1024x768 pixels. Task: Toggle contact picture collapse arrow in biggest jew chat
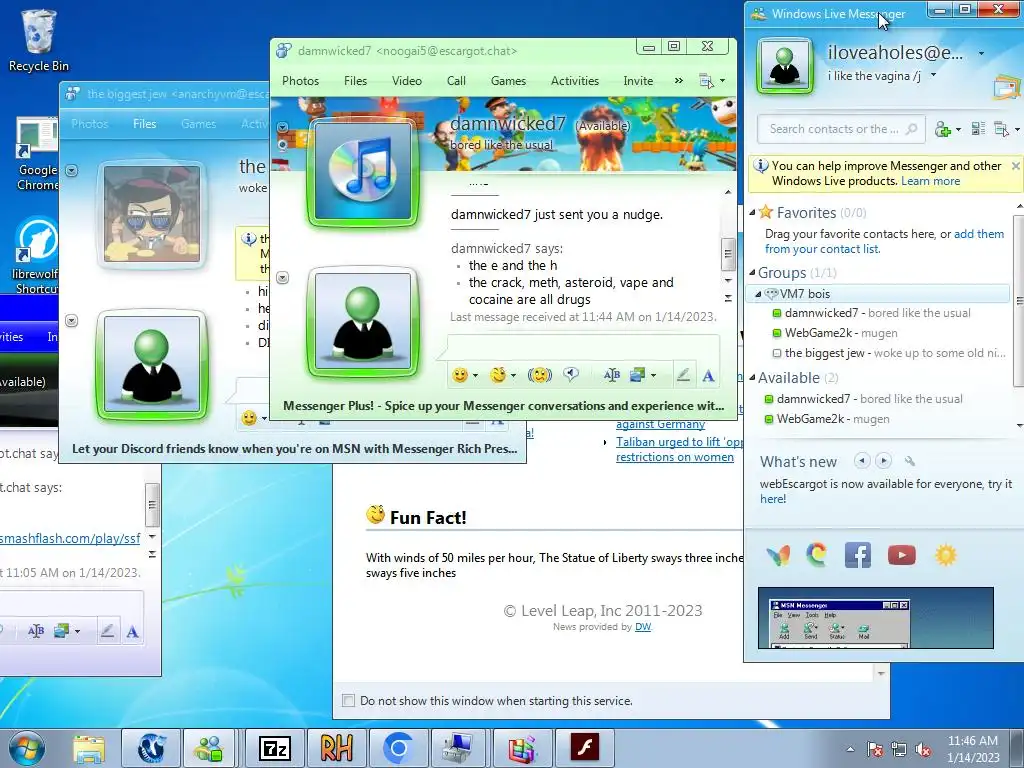[71, 170]
